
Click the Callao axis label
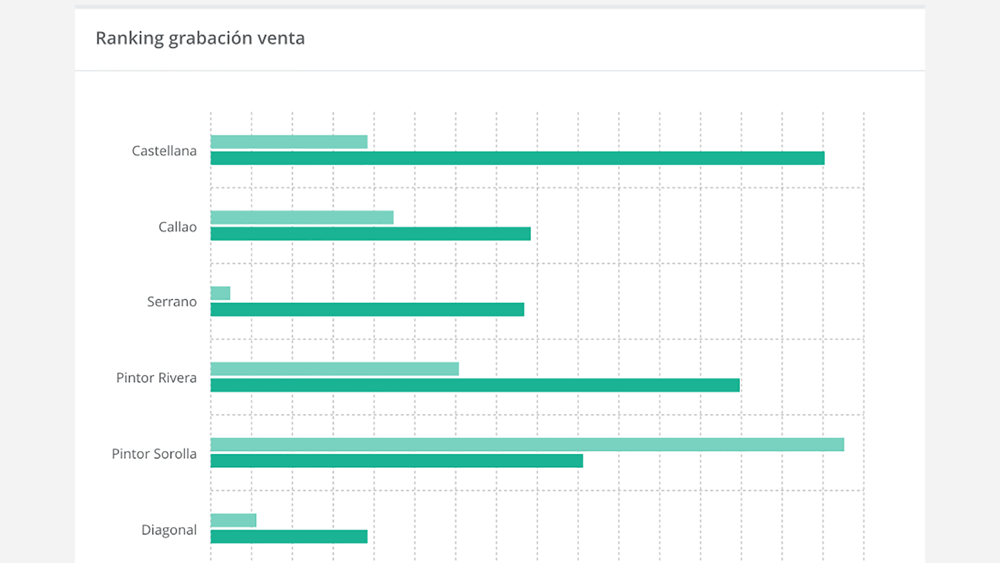pos(177,227)
